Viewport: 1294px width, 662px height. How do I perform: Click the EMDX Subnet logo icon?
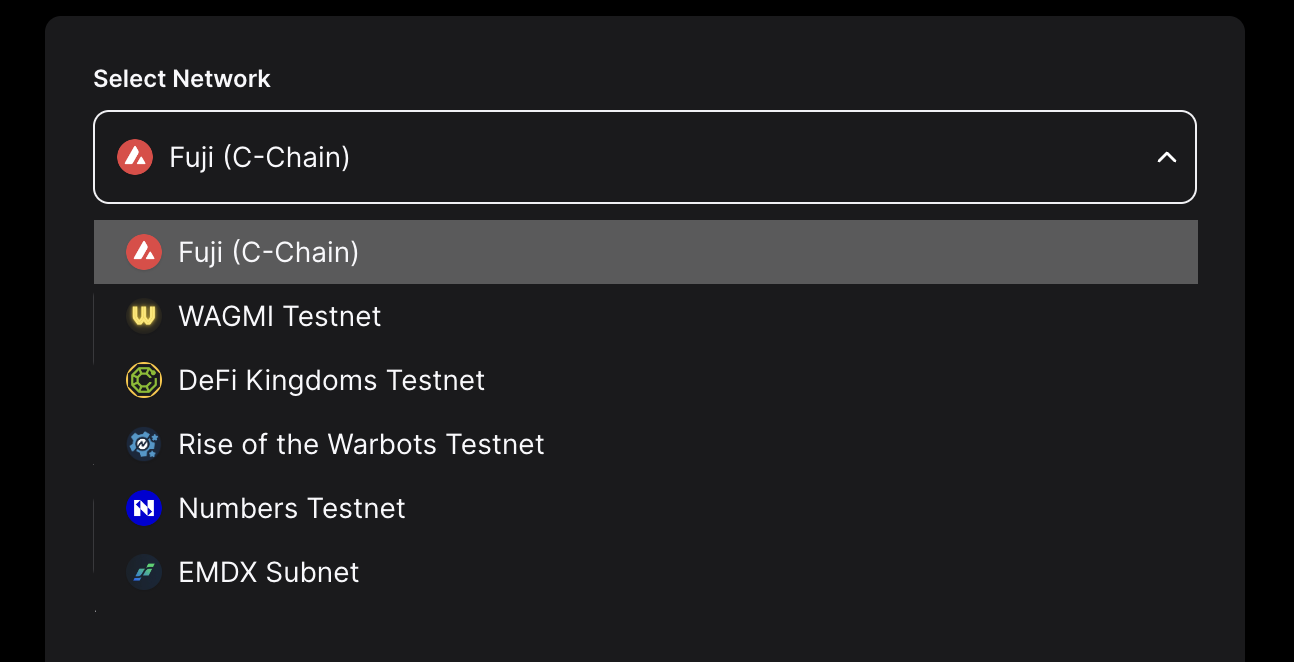pos(144,572)
